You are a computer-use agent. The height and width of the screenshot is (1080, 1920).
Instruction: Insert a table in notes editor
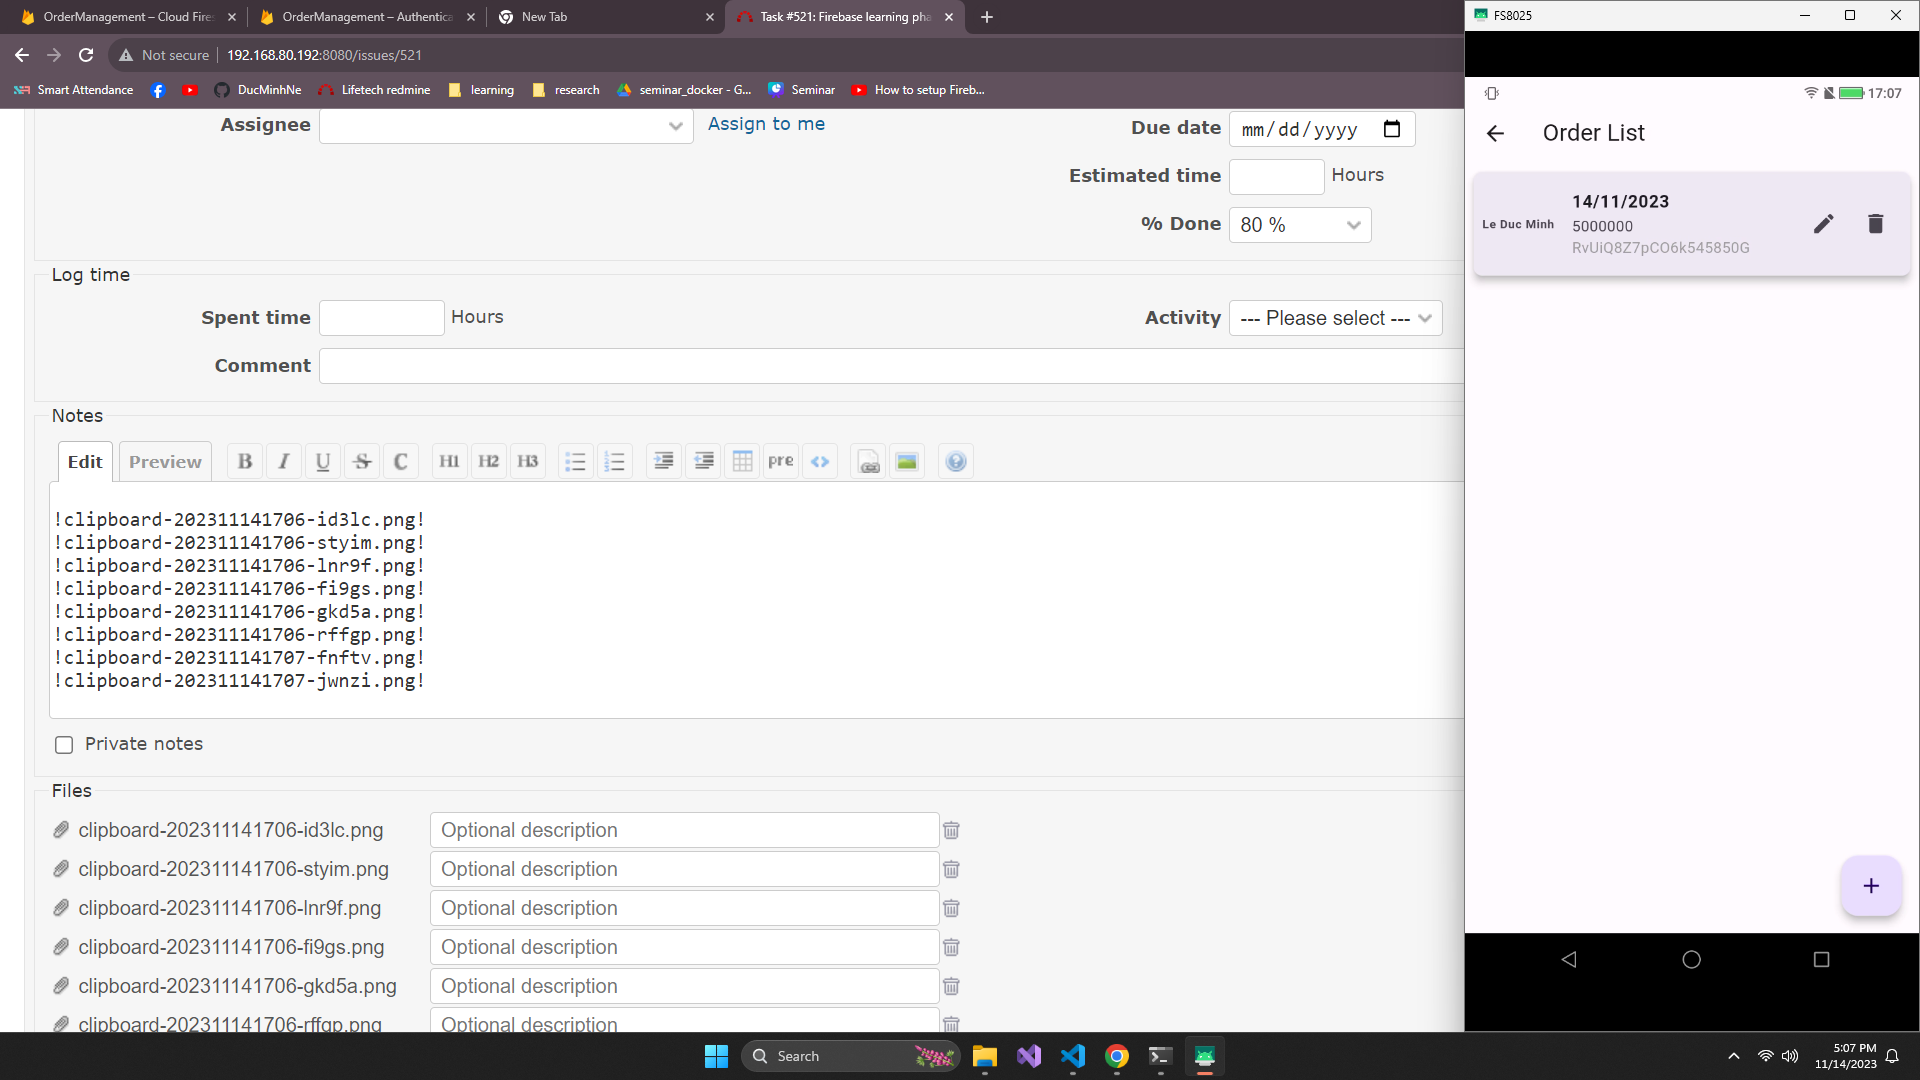click(x=742, y=461)
